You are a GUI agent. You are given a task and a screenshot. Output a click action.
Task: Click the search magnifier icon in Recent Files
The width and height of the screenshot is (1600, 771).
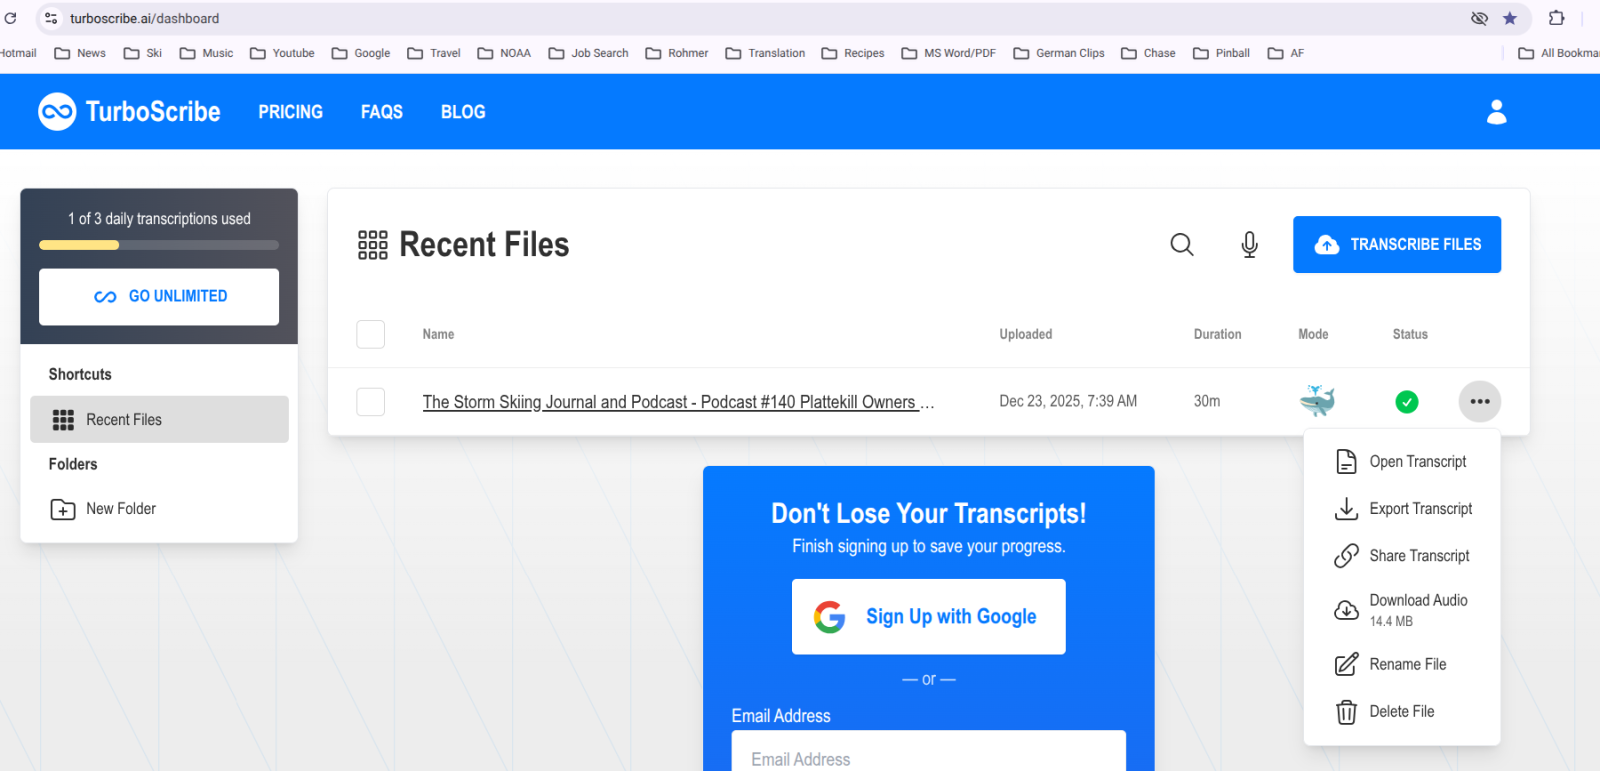1181,245
